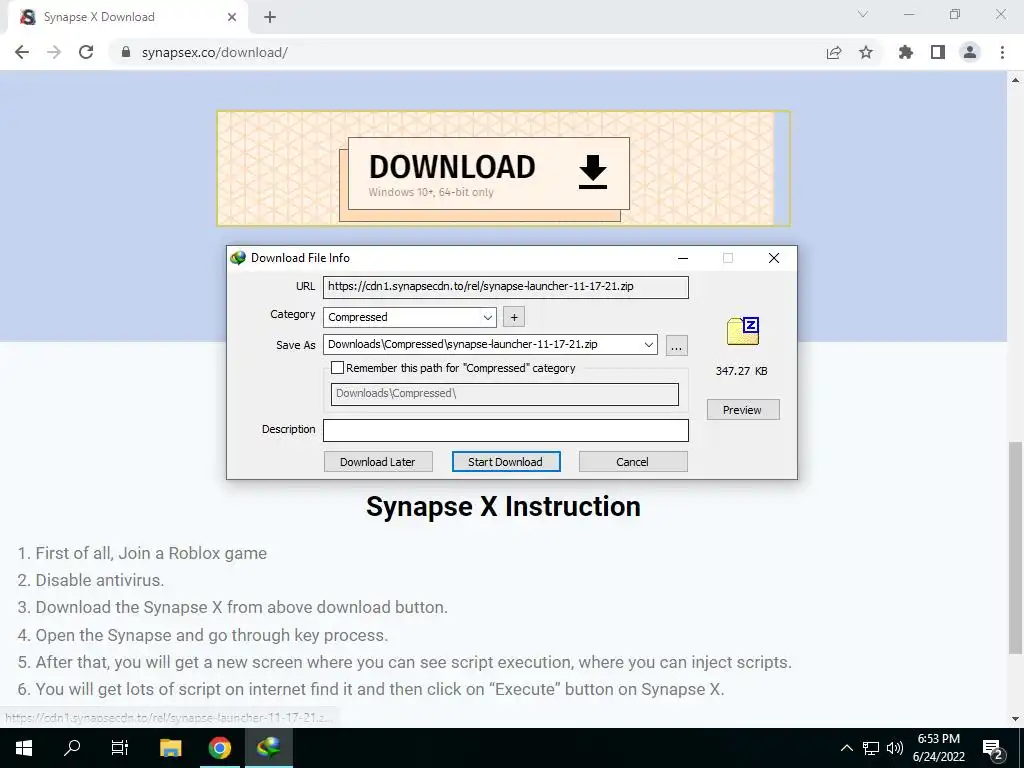Open Internet Download Manager taskbar icon
Screen dimensions: 1024x768
tap(268, 748)
